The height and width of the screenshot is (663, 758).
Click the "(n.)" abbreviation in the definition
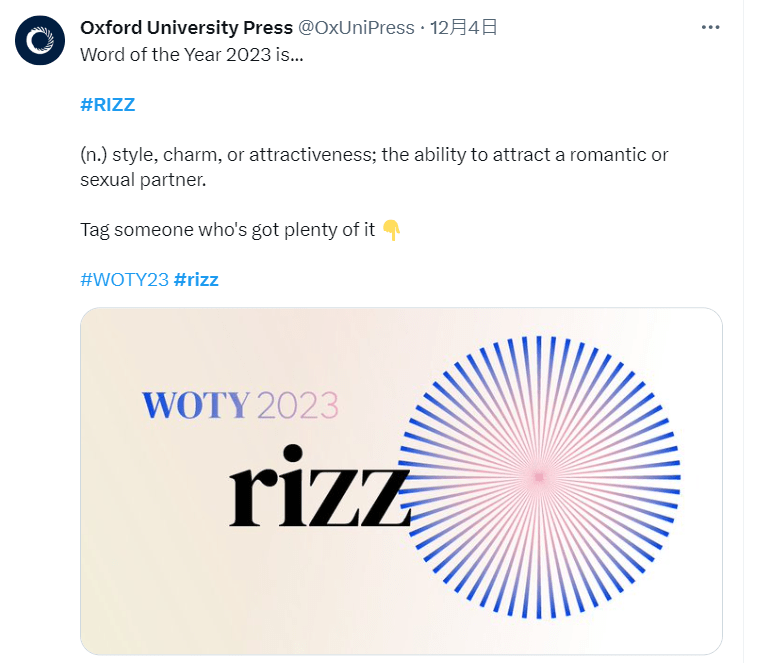[93, 155]
